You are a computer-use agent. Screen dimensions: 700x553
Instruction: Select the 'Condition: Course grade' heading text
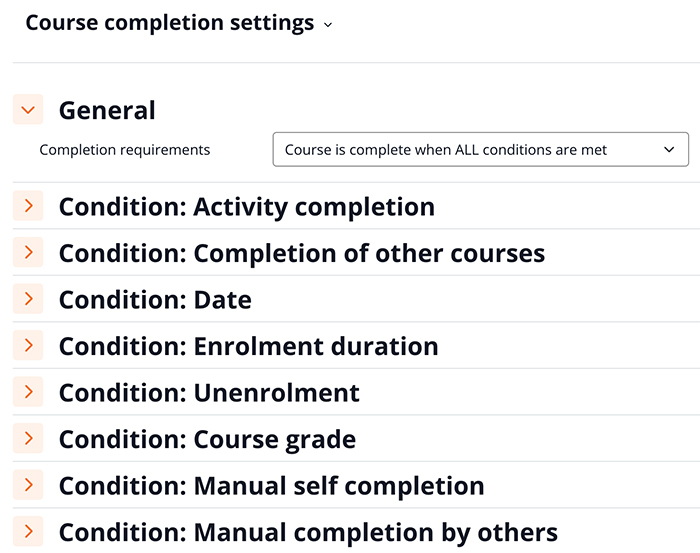[207, 439]
